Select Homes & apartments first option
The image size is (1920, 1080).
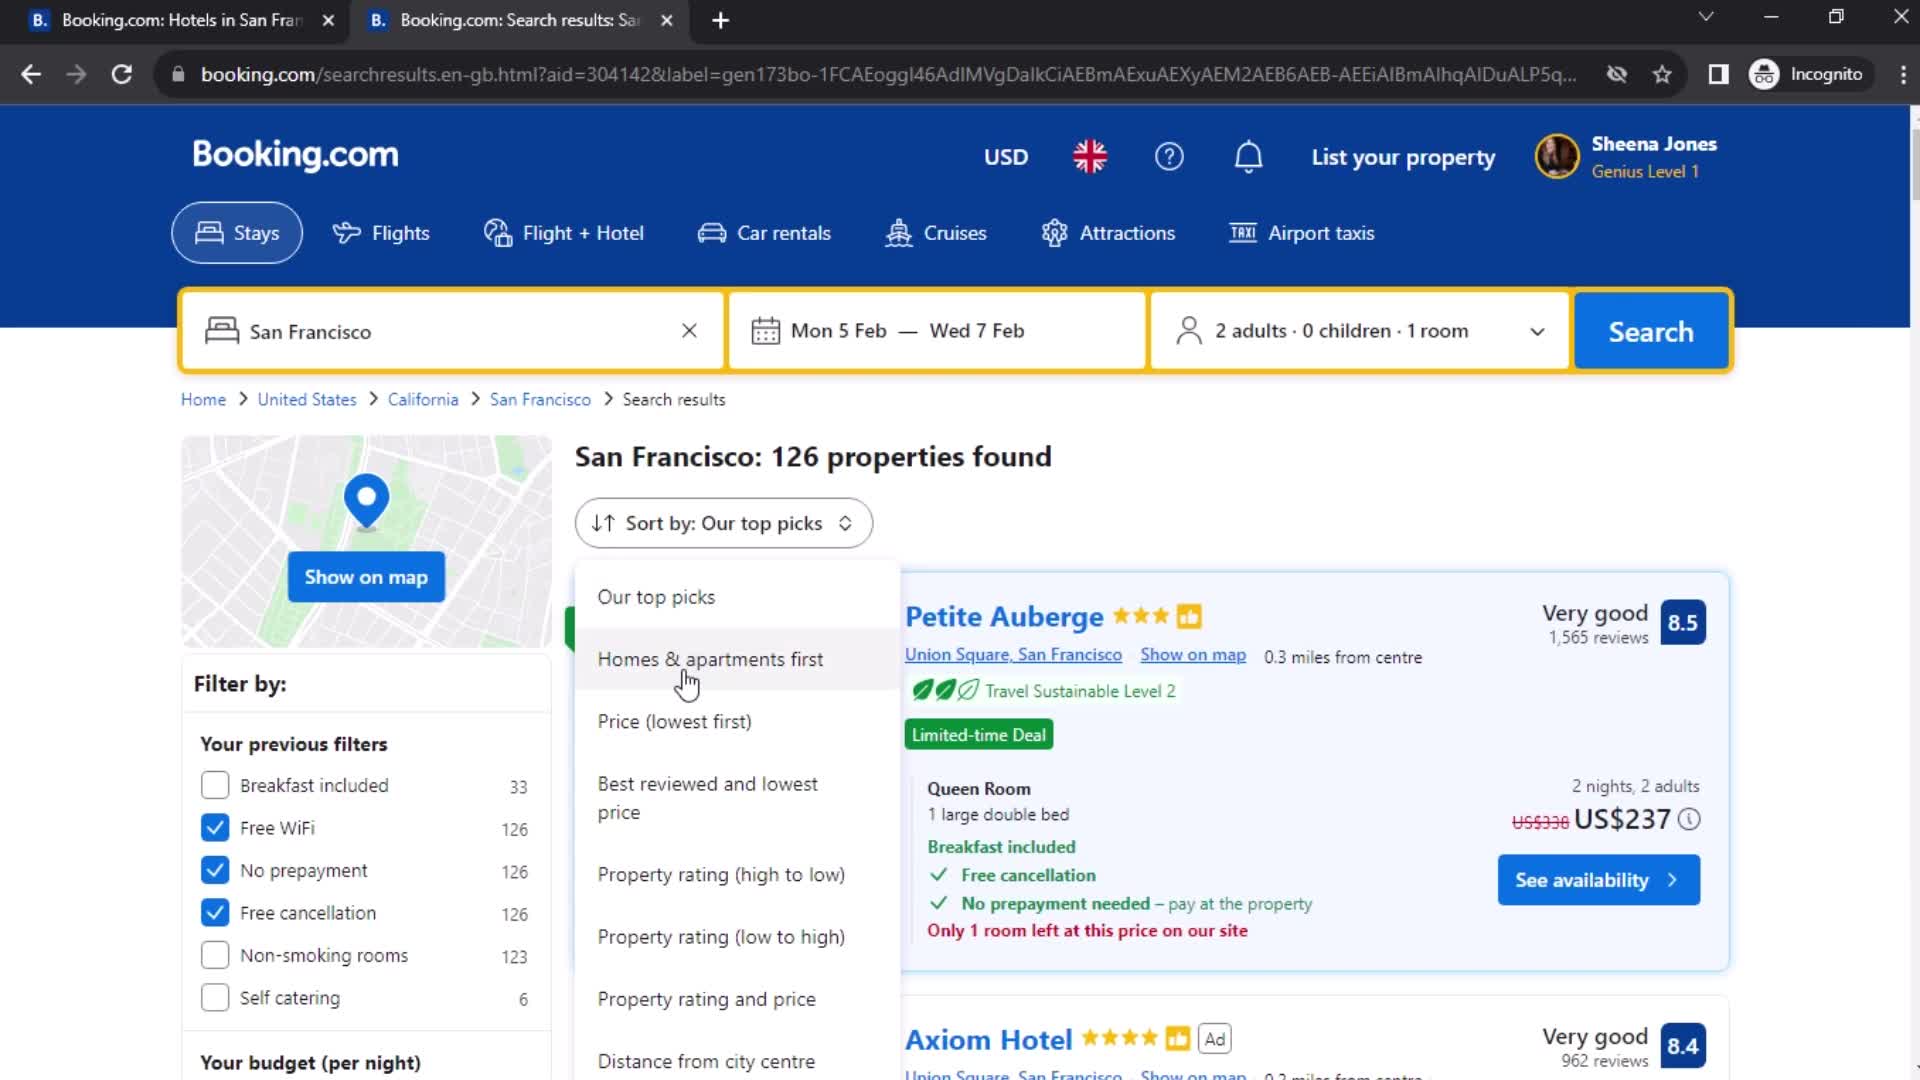737,659
